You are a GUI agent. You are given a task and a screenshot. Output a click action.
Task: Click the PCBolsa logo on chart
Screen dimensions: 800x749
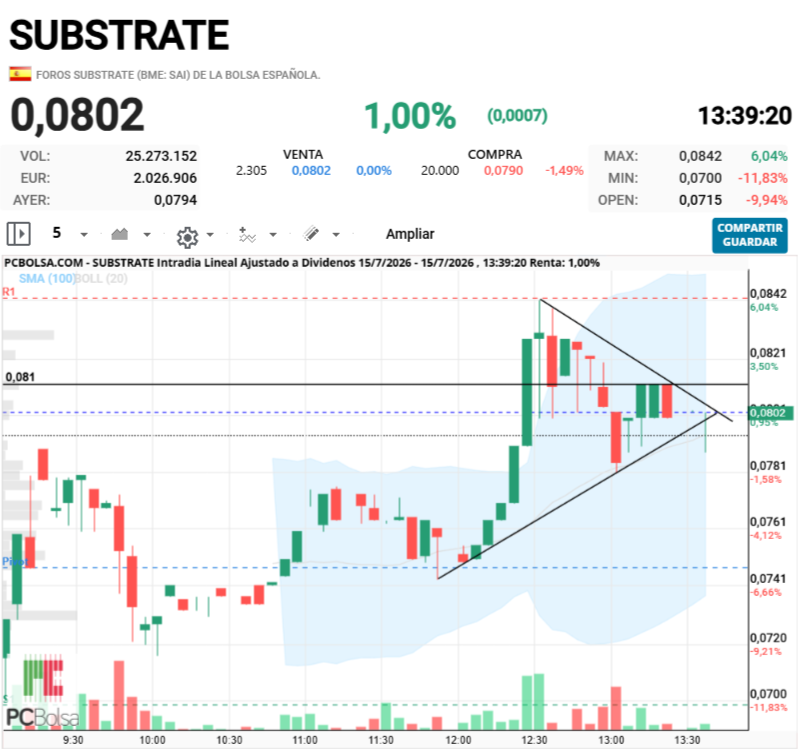pos(42,692)
